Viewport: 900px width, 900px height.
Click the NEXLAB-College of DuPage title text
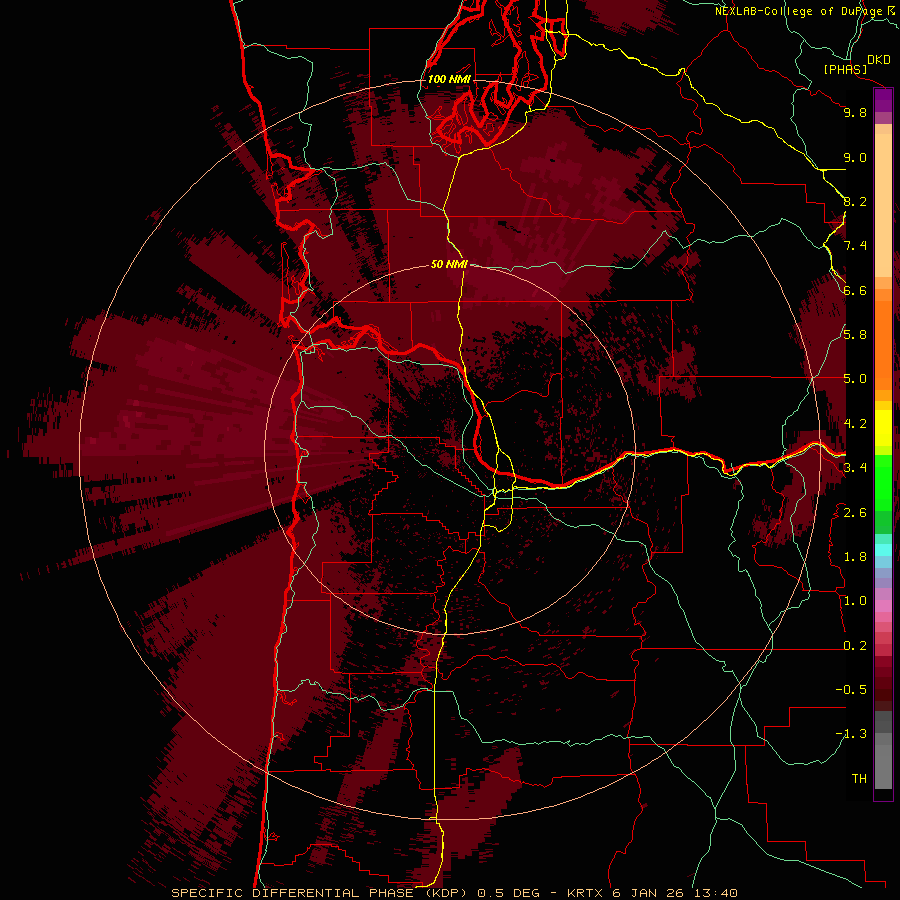click(798, 11)
